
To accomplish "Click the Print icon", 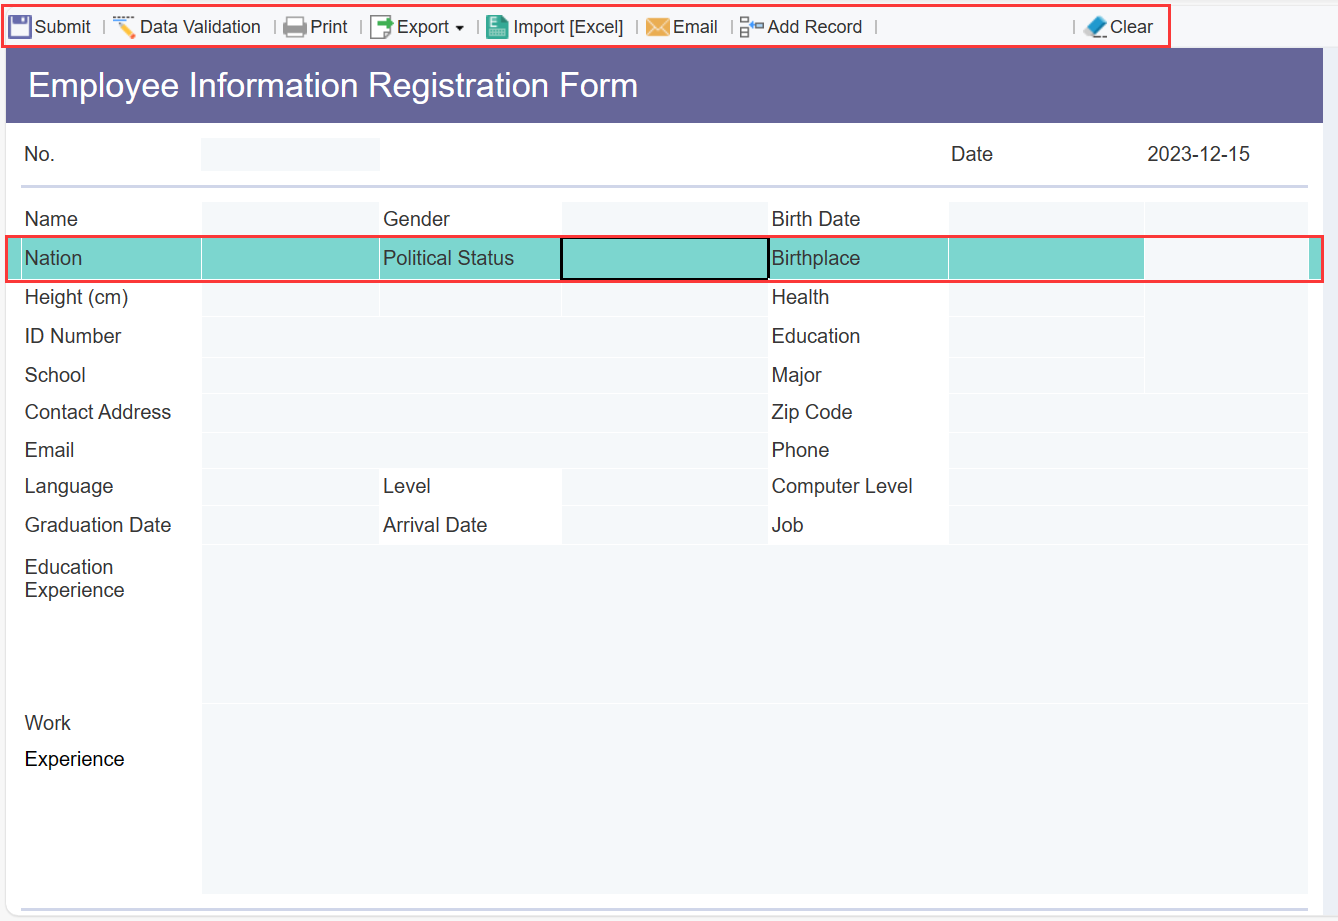I will pyautogui.click(x=295, y=26).
